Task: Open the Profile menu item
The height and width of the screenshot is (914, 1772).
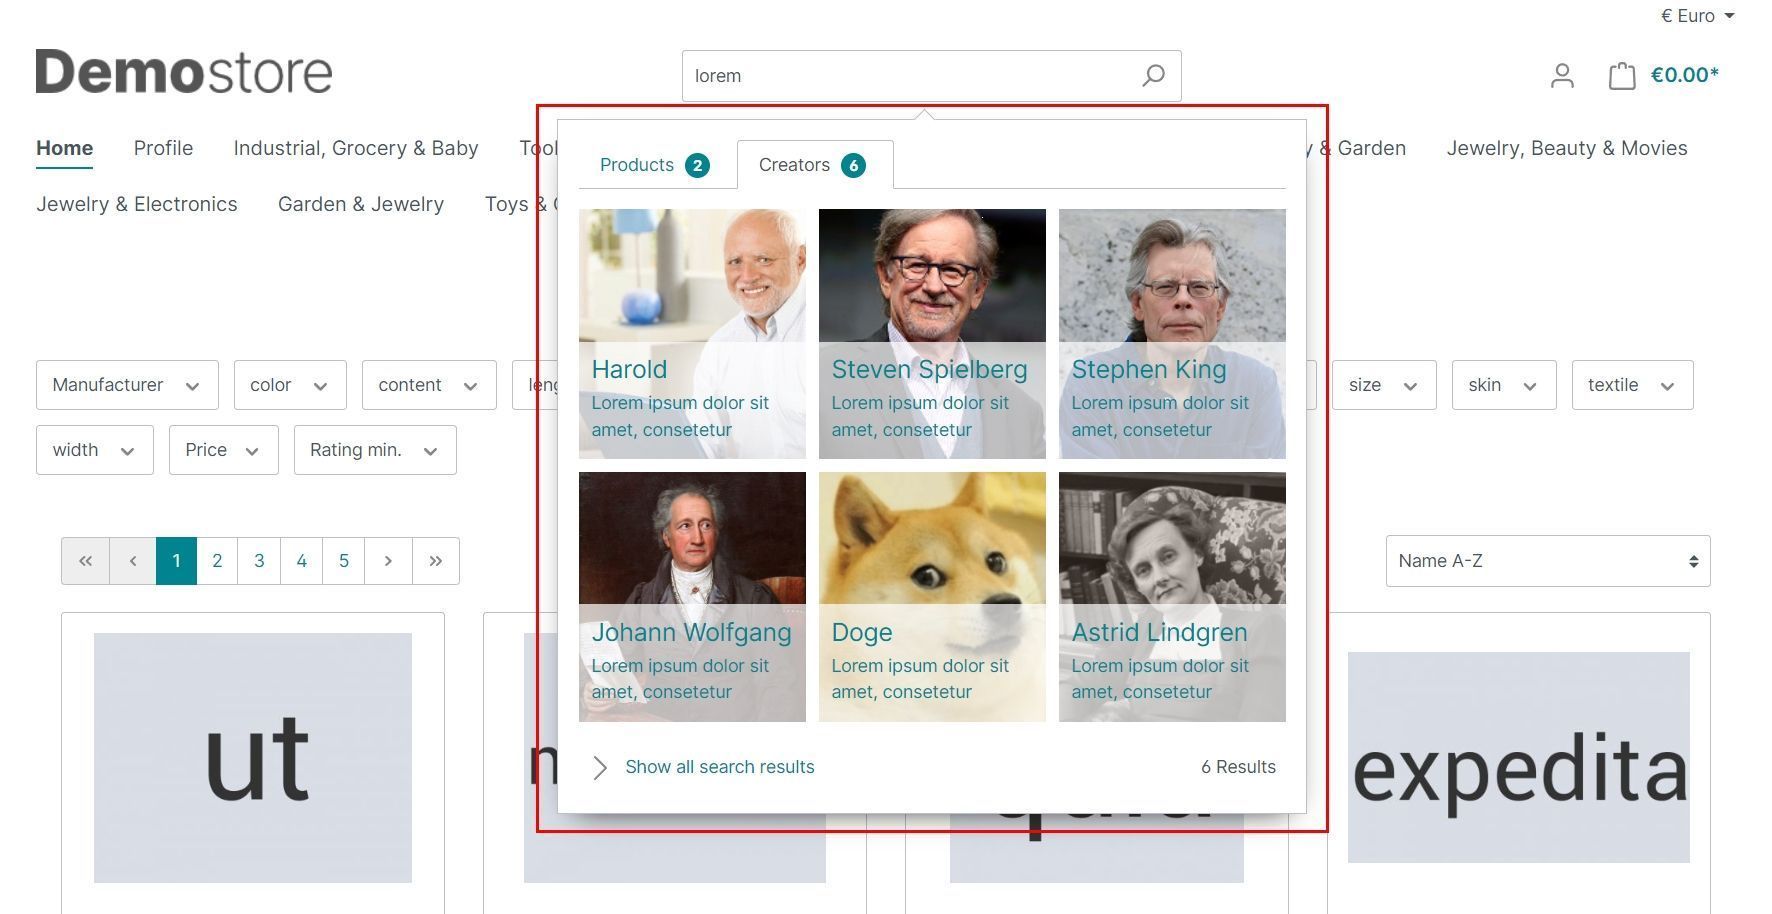Action: point(163,148)
